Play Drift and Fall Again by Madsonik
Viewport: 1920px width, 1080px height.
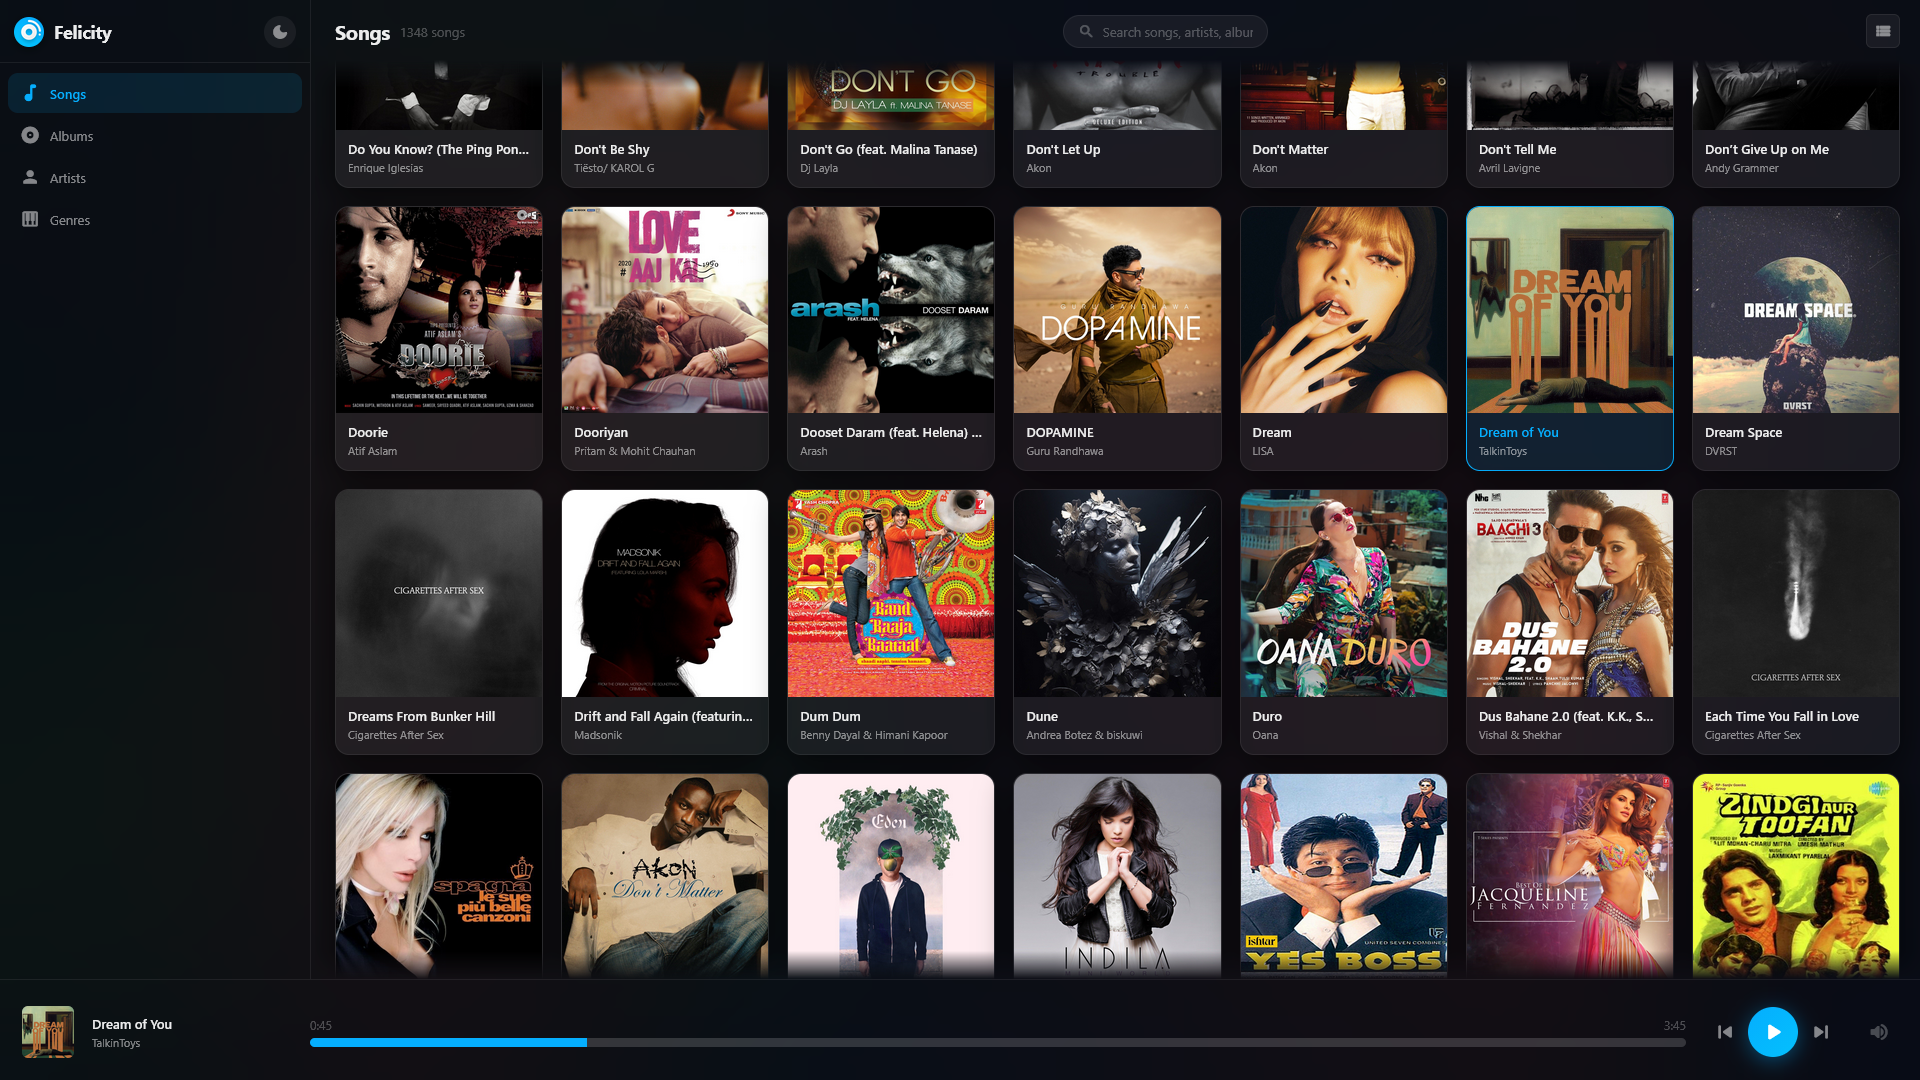tap(665, 622)
